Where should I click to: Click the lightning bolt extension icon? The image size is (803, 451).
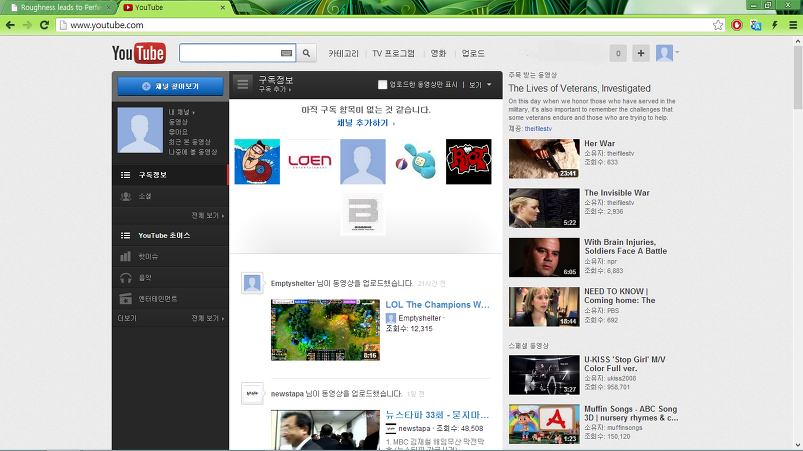tap(774, 25)
